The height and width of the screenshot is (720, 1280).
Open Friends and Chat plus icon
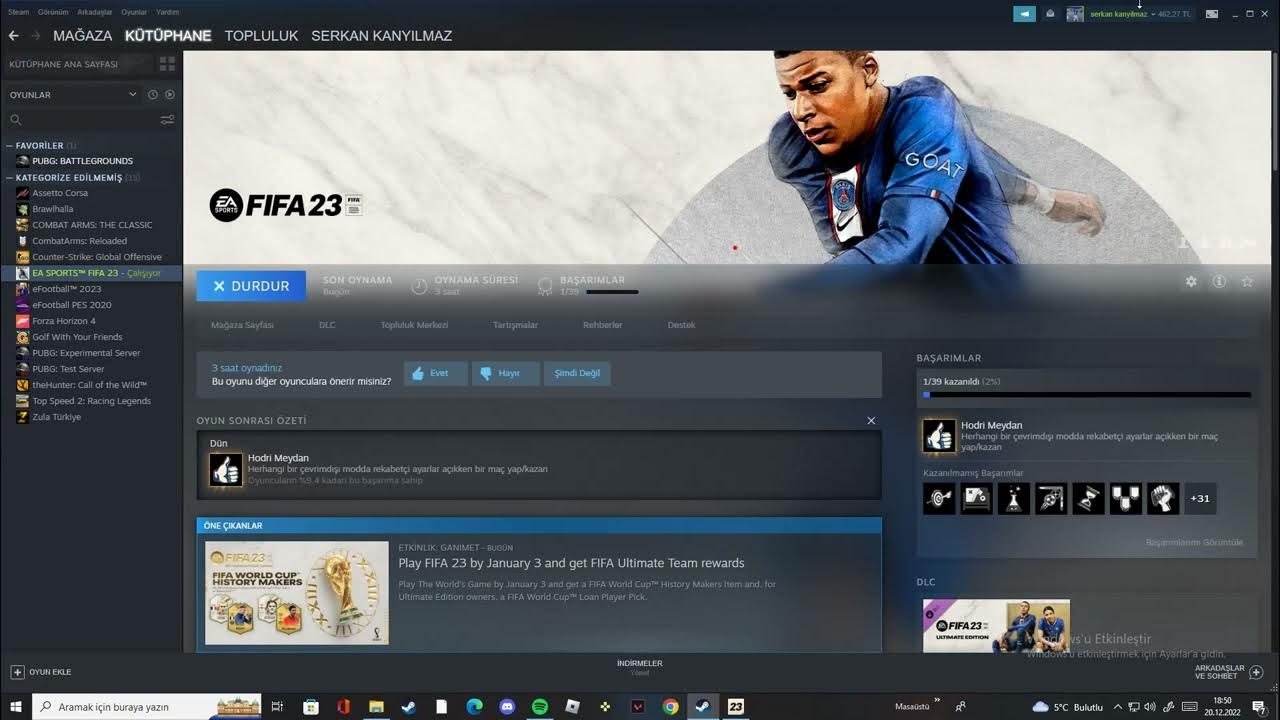point(1257,672)
